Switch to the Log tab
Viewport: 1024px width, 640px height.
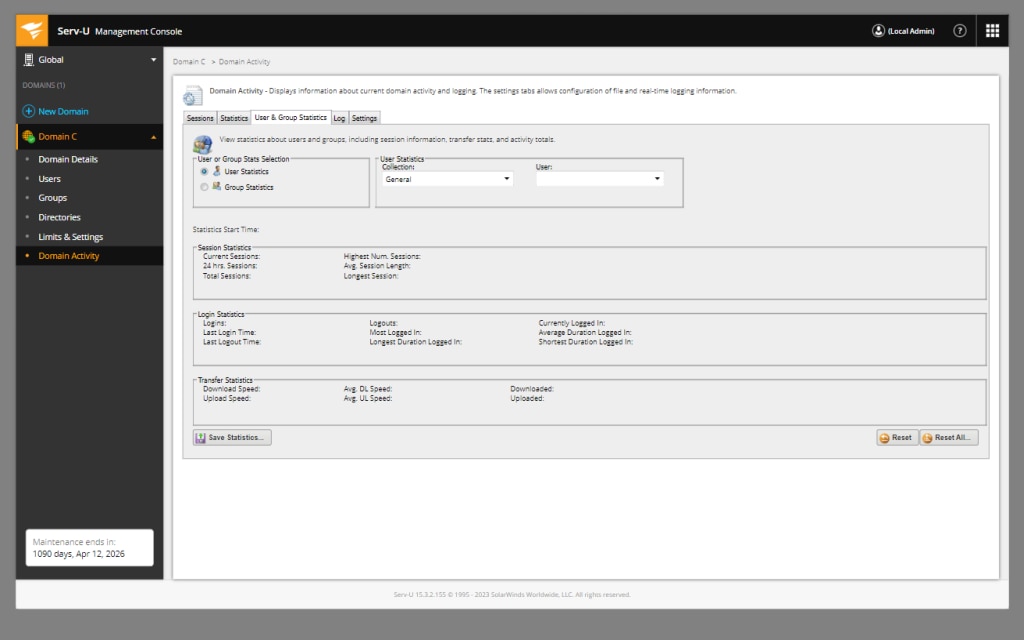click(339, 117)
